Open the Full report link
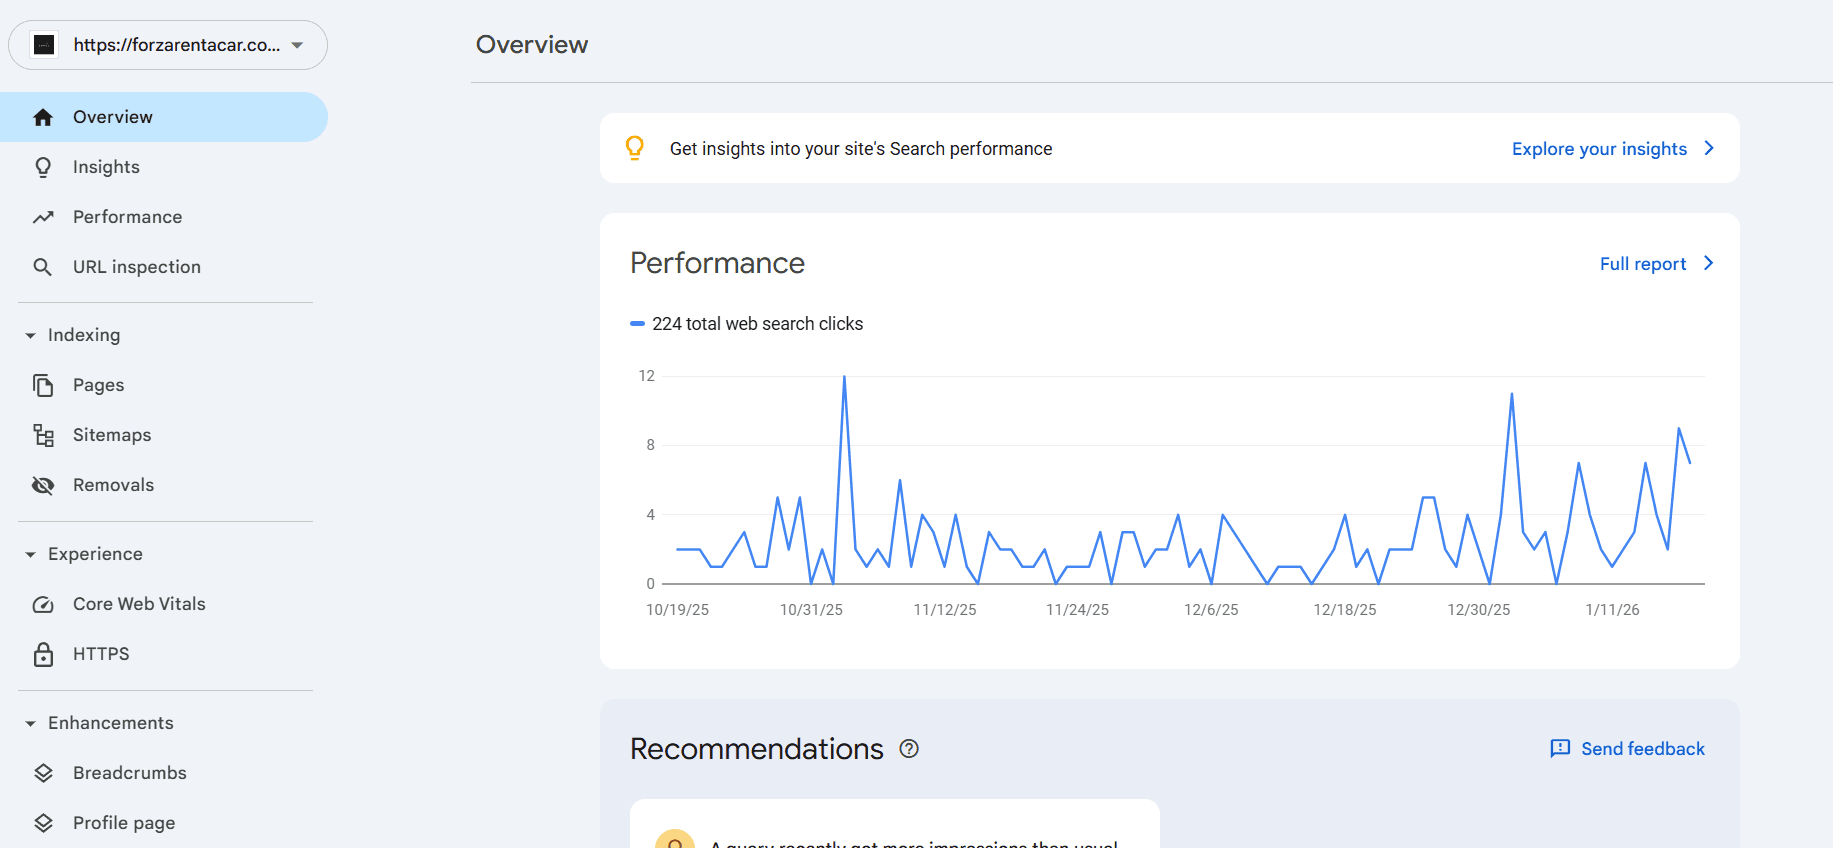This screenshot has height=848, width=1833. click(x=1656, y=264)
